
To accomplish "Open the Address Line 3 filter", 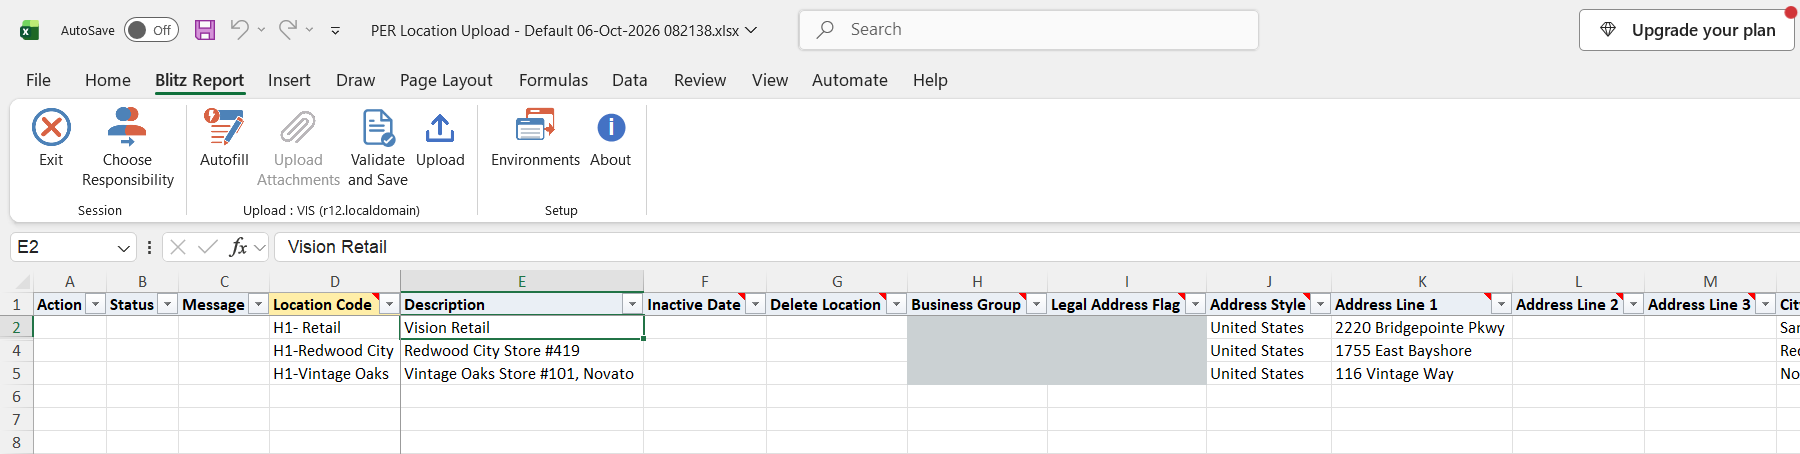I will tap(1766, 304).
